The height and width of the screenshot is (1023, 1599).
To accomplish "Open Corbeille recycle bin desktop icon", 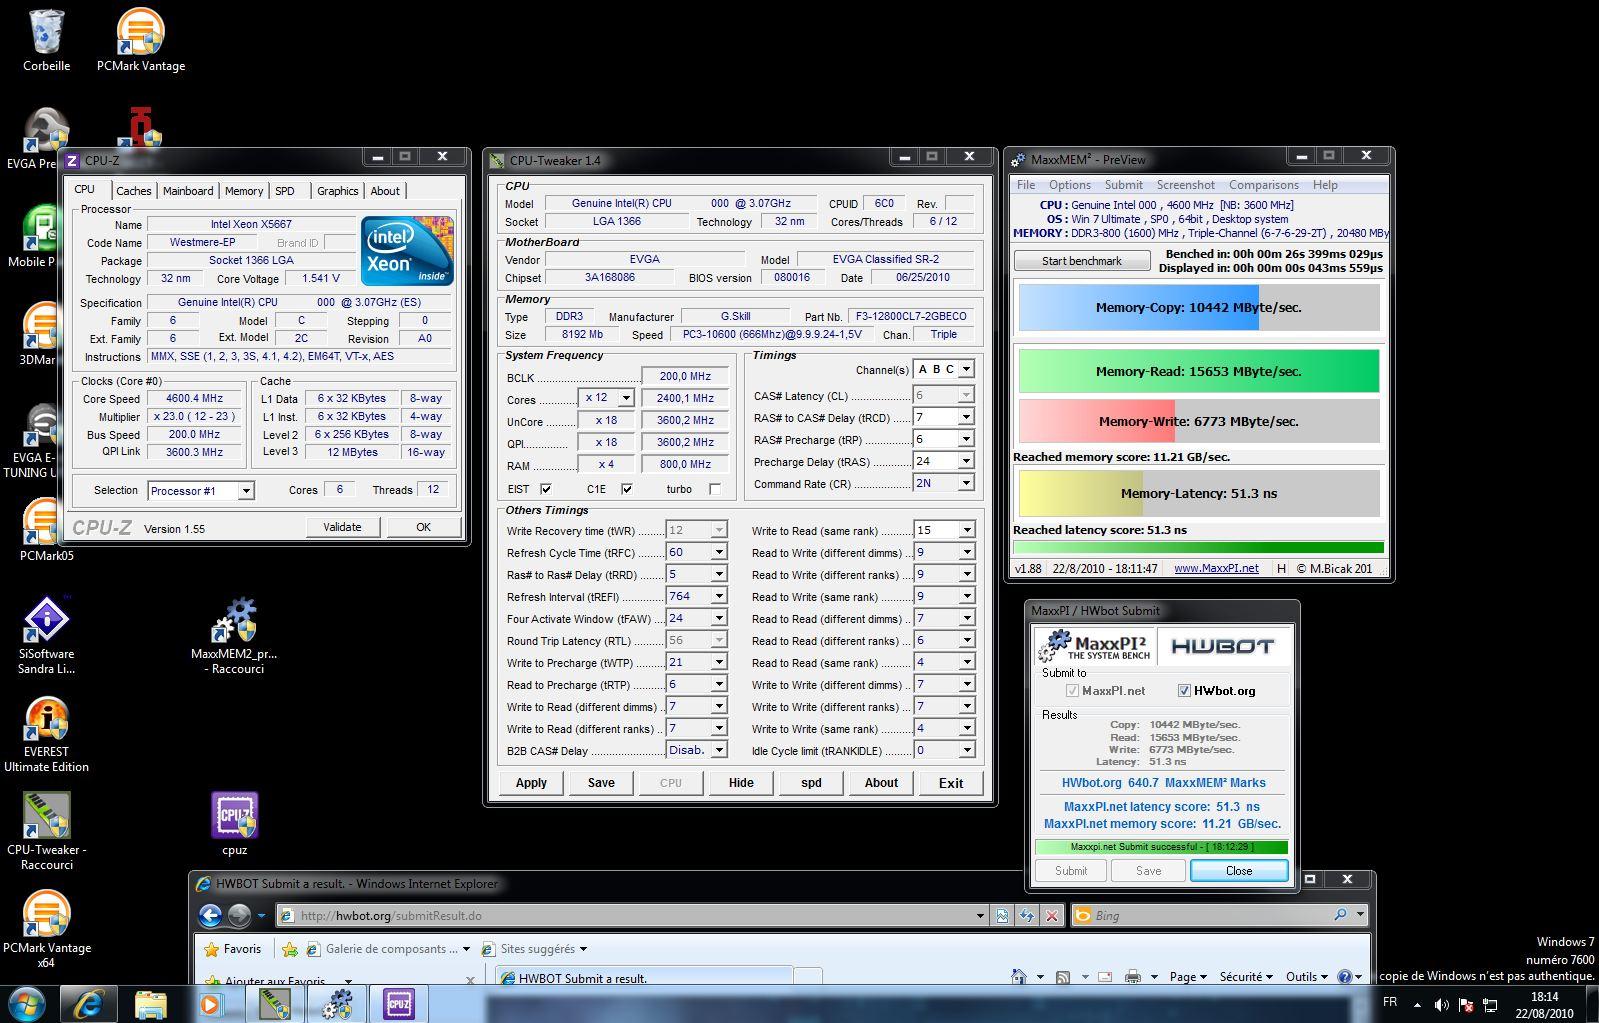I will tap(46, 40).
